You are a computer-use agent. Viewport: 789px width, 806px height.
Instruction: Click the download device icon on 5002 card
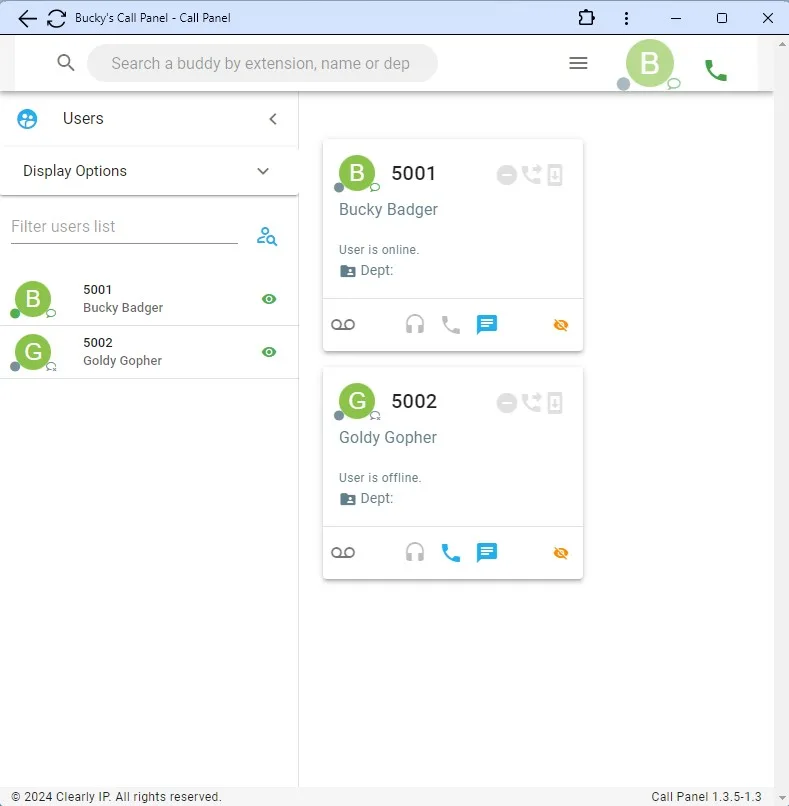555,402
